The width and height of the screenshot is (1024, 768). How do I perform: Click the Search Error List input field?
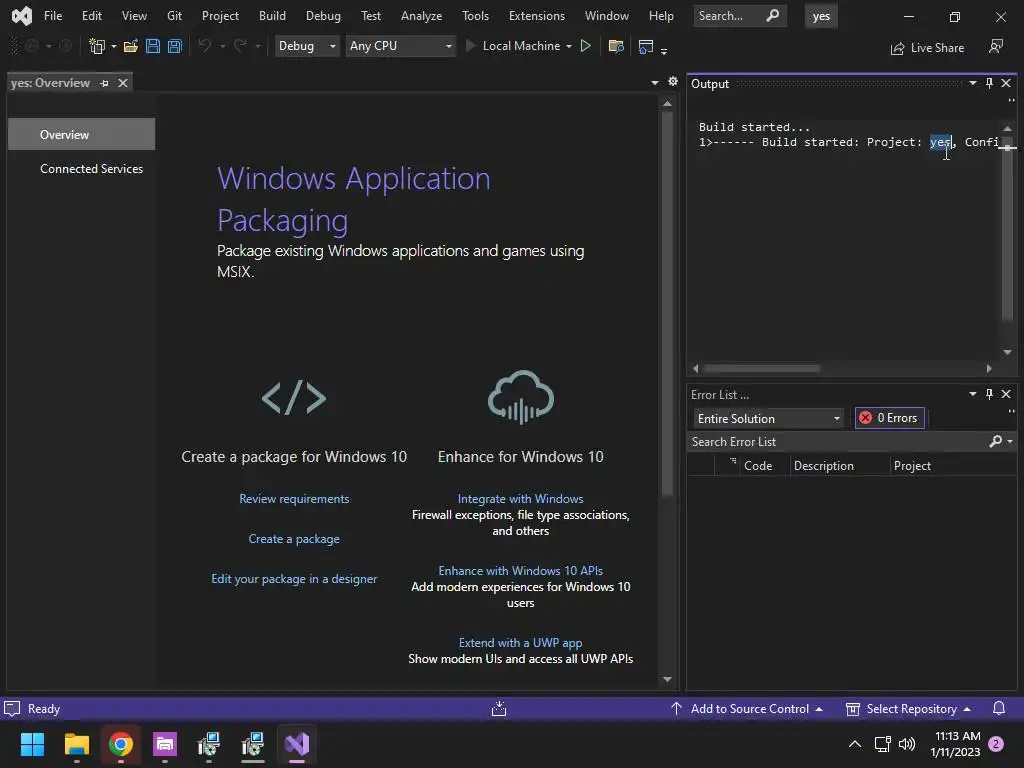point(838,442)
